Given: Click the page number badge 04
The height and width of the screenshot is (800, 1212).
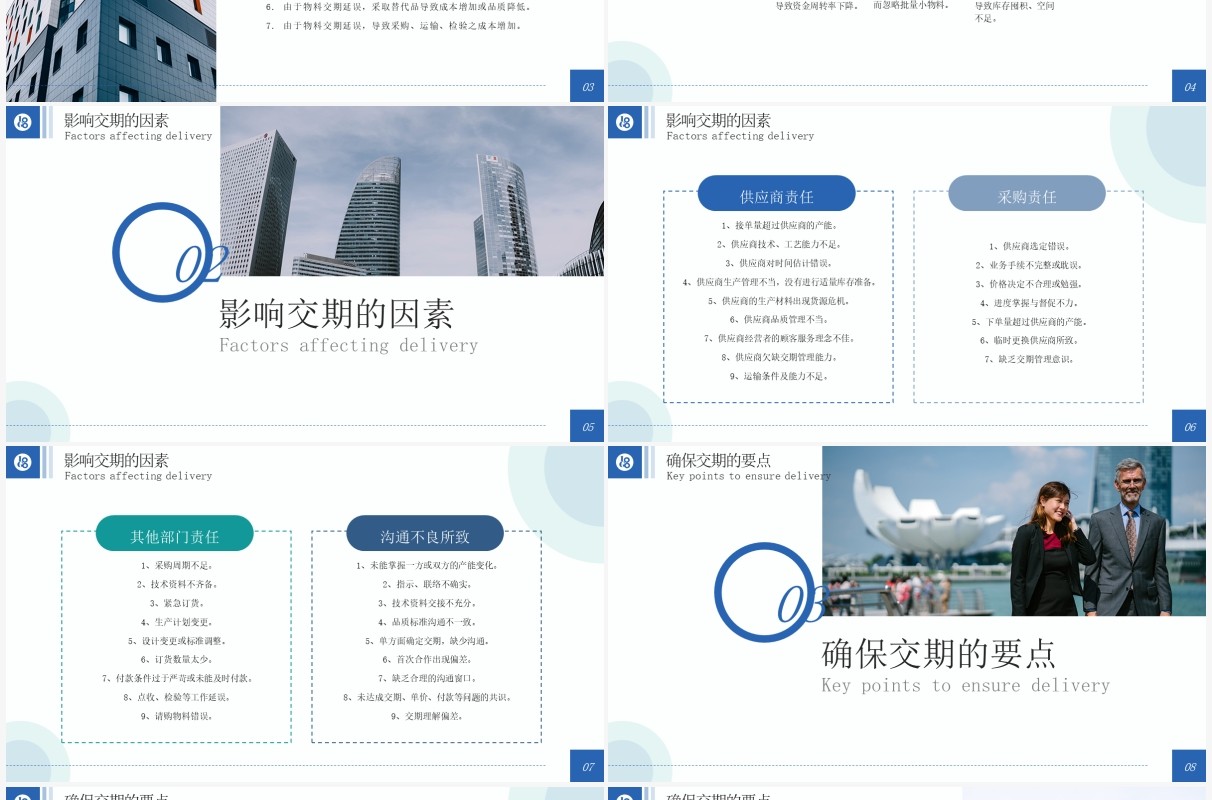Looking at the screenshot, I should coord(1189,86).
